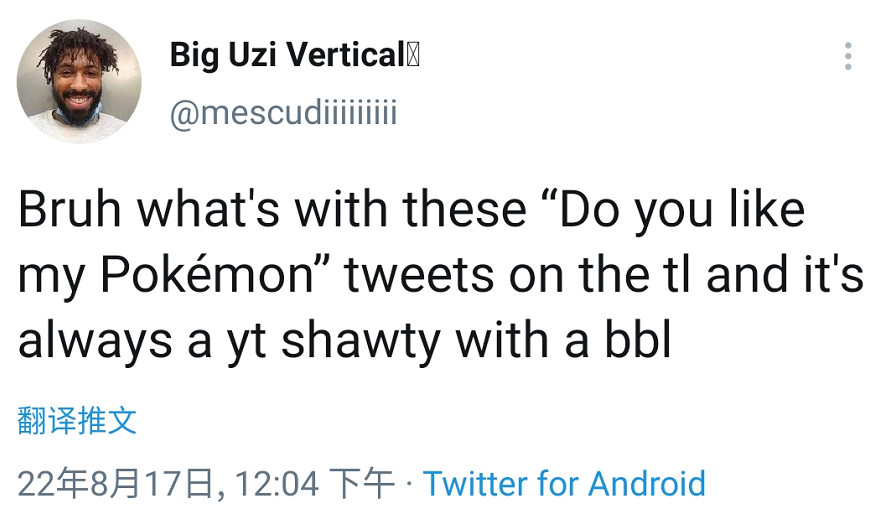Click the @mescudiiiiiiiii handle

click(283, 112)
